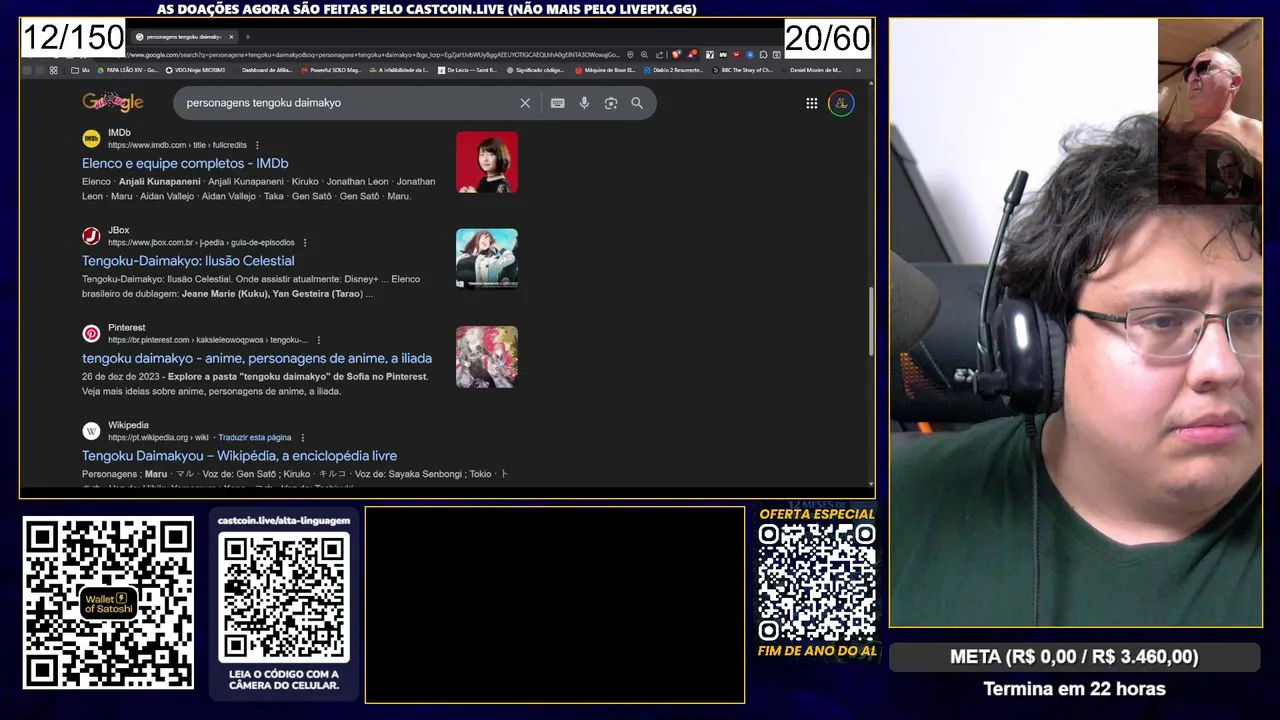1280x720 pixels.
Task: Go to Google home via the logo
Action: click(113, 102)
